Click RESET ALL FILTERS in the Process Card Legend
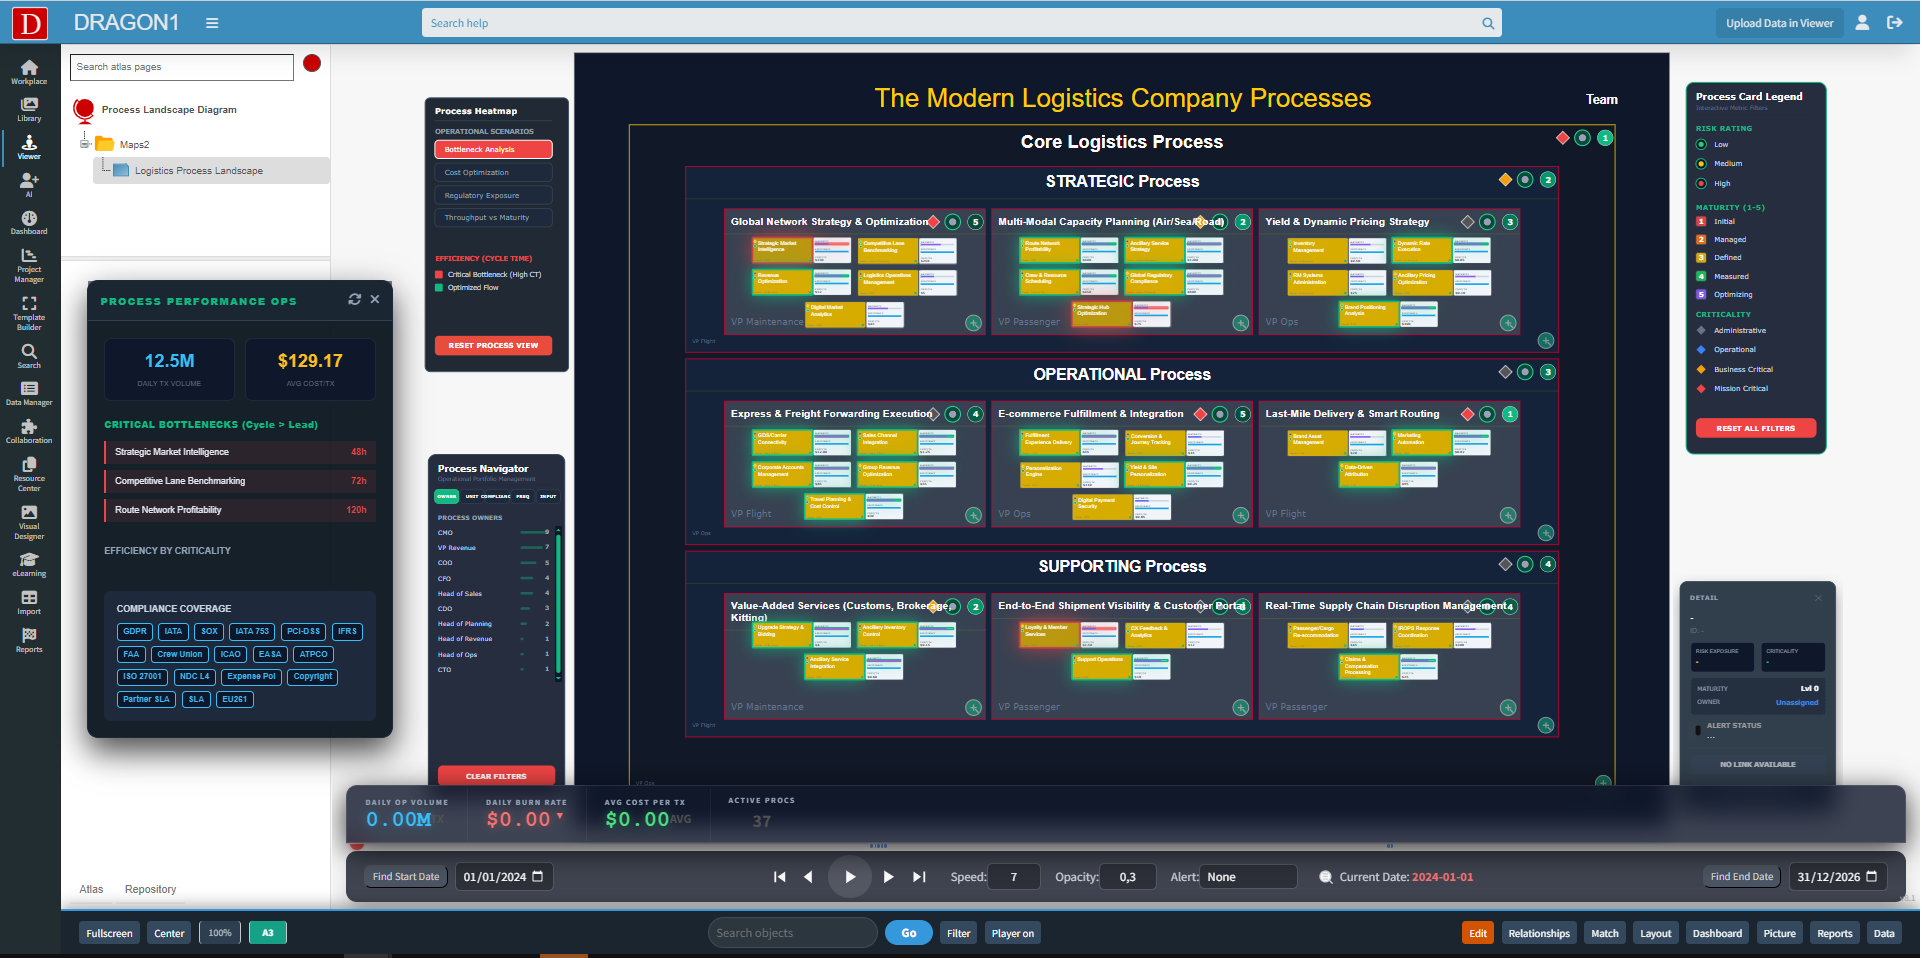The height and width of the screenshot is (958, 1922). [x=1755, y=428]
